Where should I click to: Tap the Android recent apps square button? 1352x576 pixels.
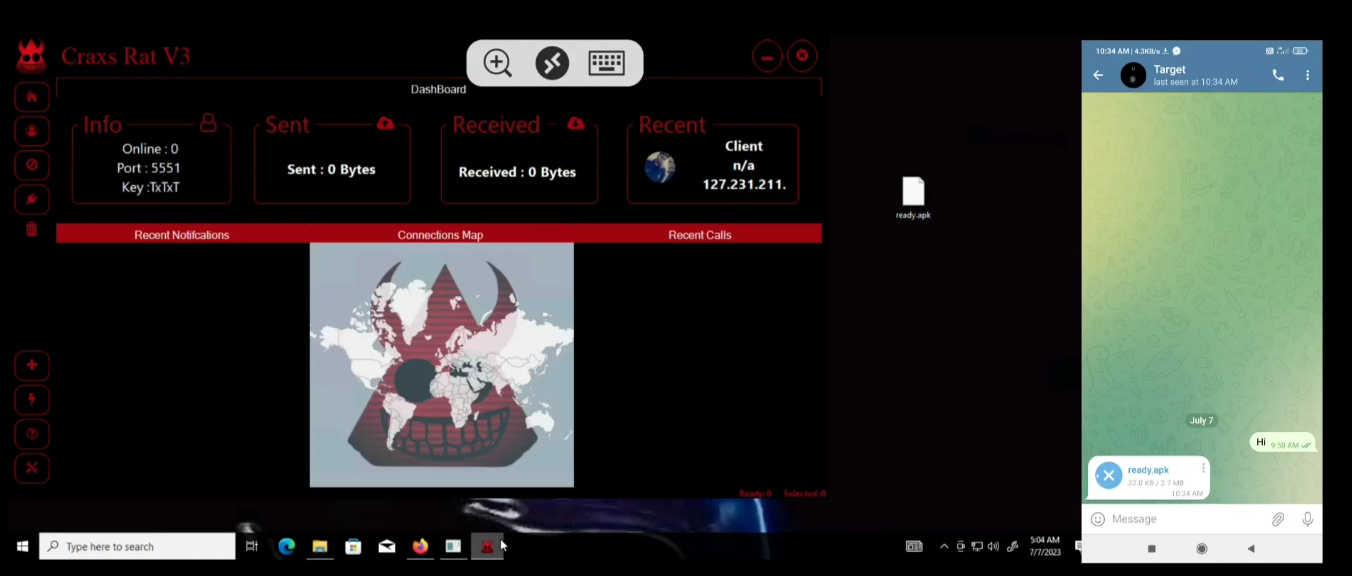pos(1152,548)
